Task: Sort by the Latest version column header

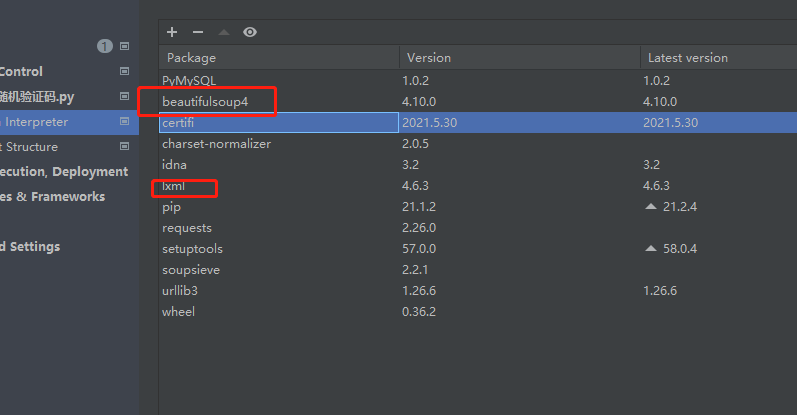Action: [719, 57]
